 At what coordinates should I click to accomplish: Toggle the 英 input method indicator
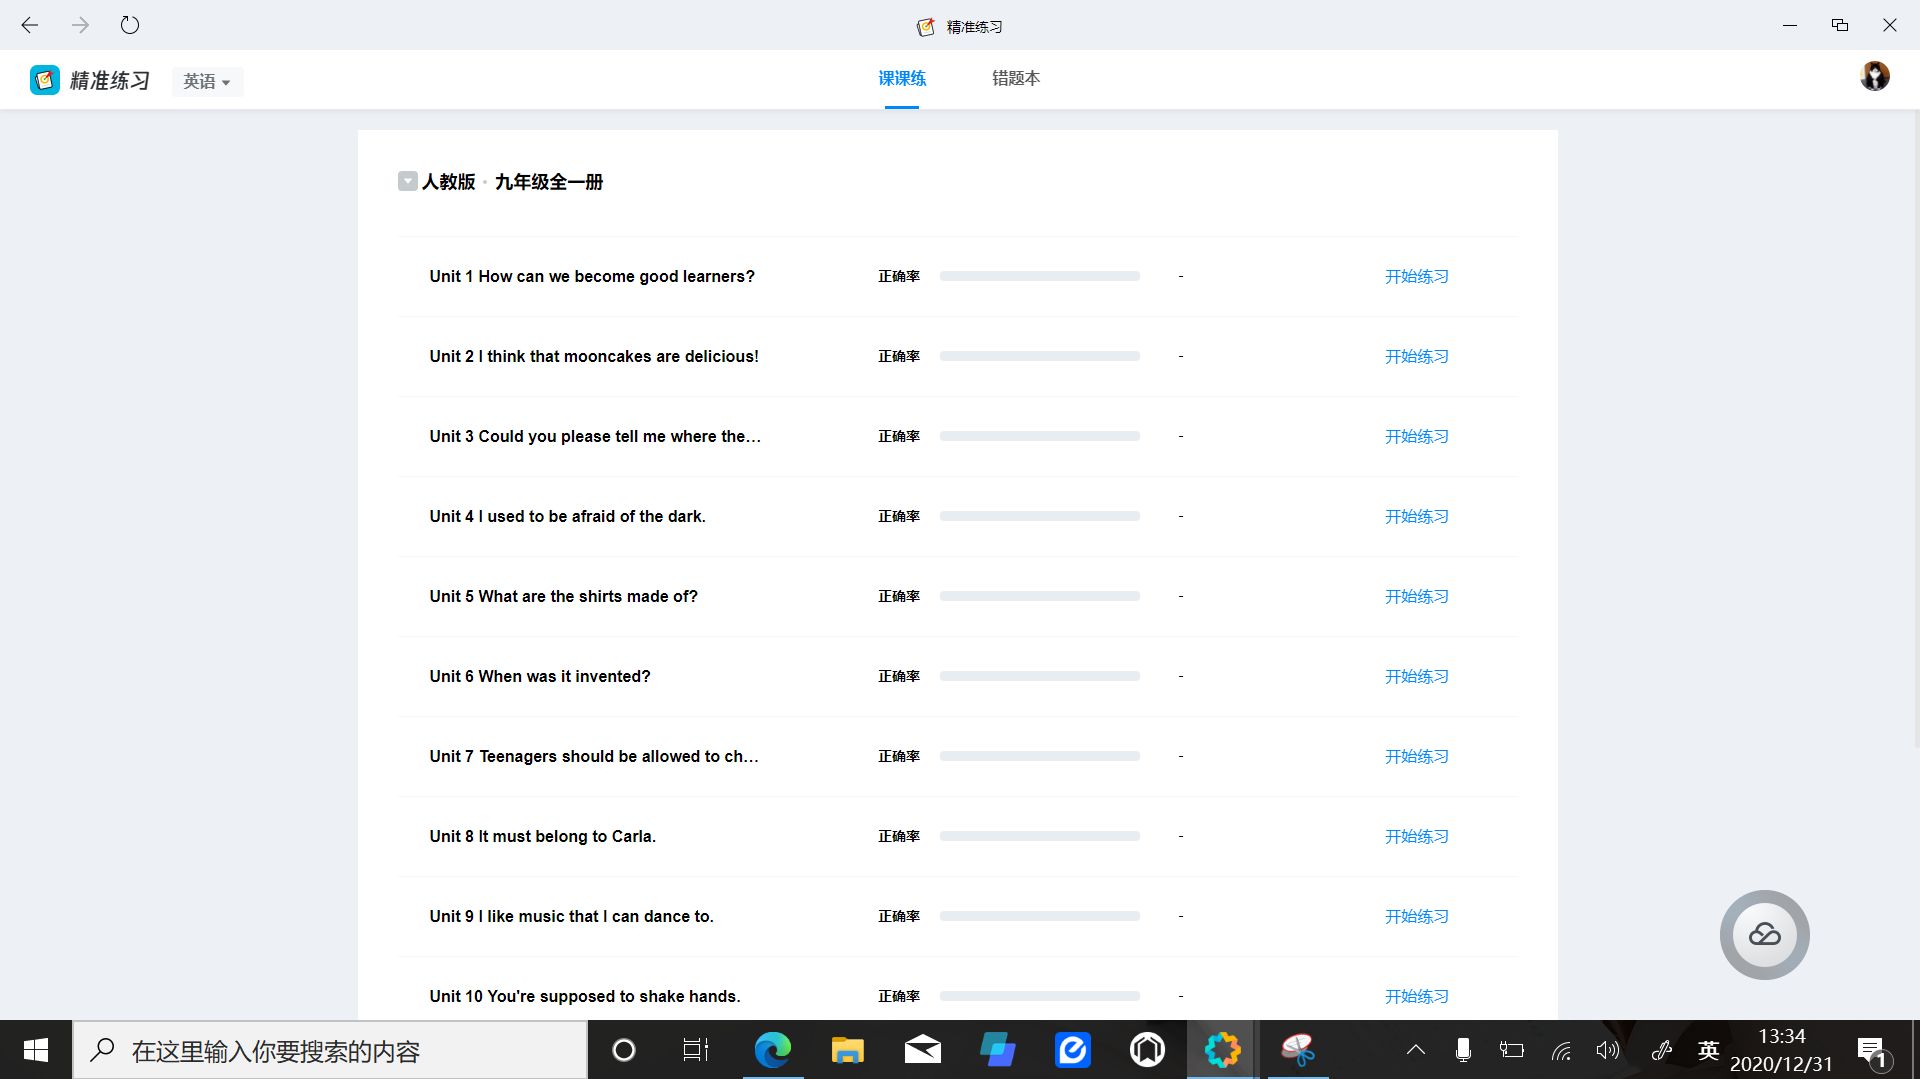point(1708,1050)
